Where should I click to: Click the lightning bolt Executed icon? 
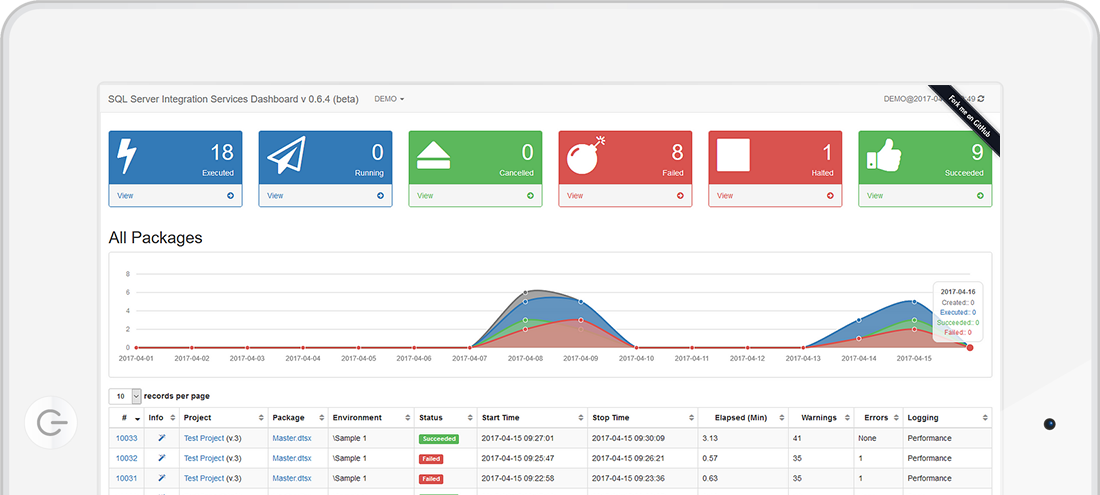coord(126,156)
